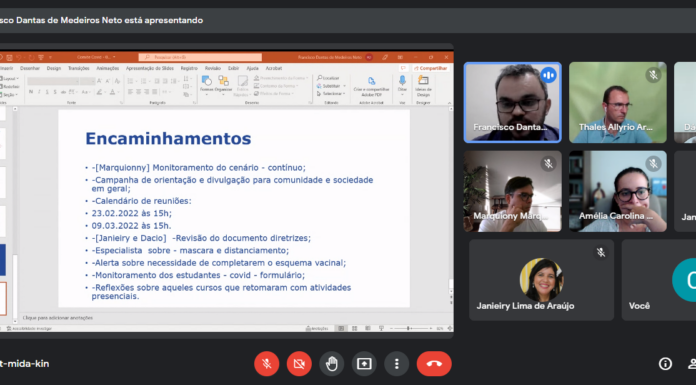The image size is (696, 385).
Task: Select Francisco Dantas video tile
Action: pyautogui.click(x=512, y=102)
